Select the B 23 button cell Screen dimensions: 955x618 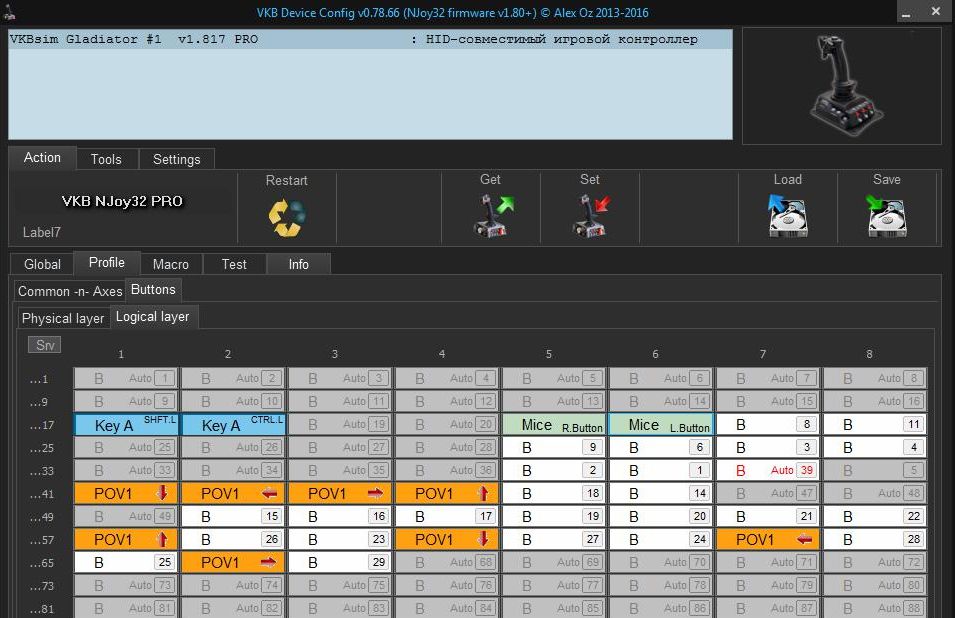[x=340, y=539]
